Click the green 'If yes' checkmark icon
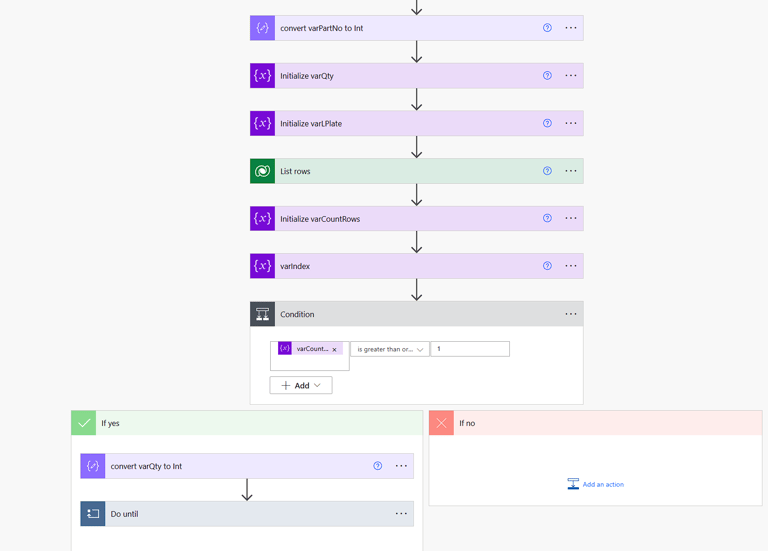 coord(84,423)
